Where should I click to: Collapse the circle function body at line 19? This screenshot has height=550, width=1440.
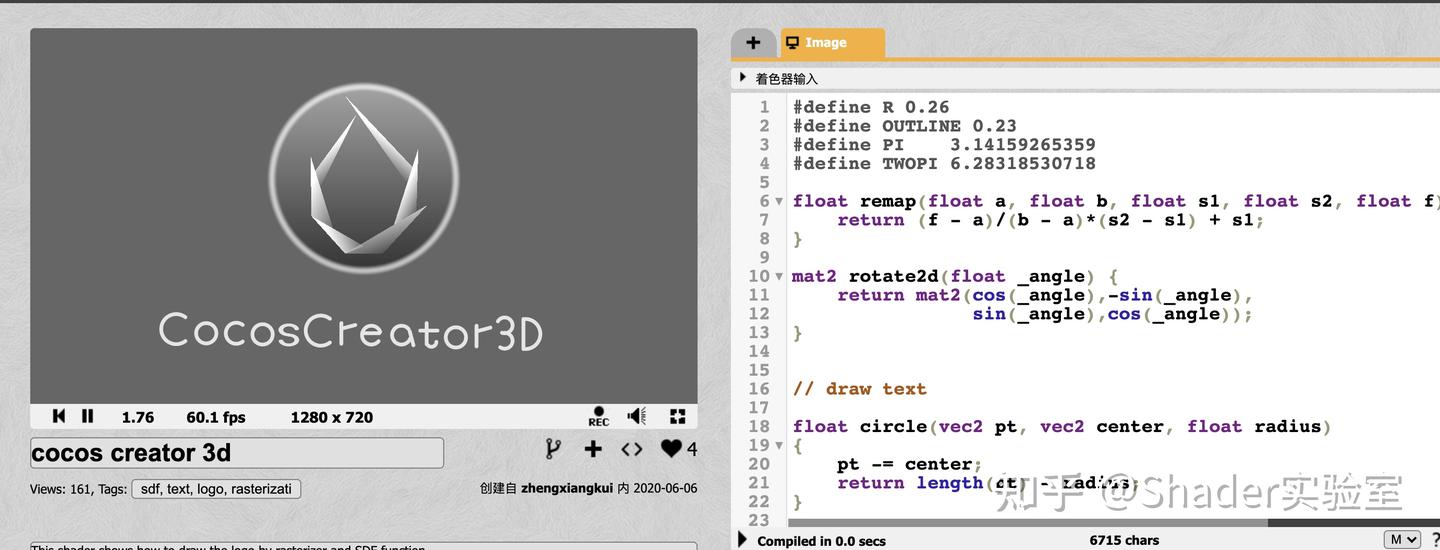point(779,446)
